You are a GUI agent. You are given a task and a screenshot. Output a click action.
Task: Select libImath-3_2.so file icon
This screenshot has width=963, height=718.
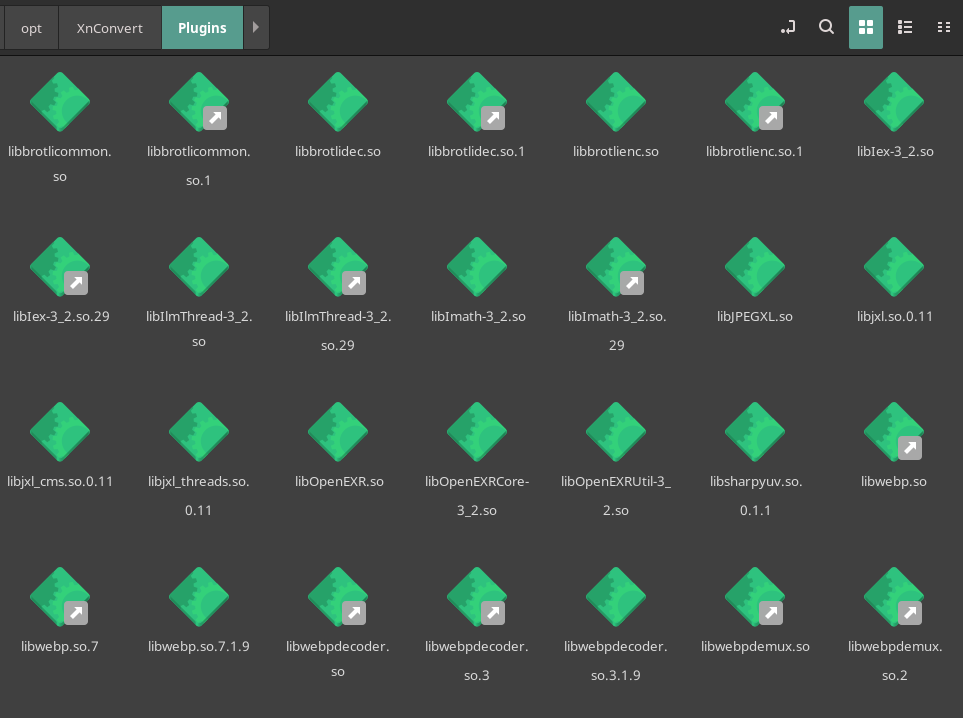pyautogui.click(x=477, y=267)
